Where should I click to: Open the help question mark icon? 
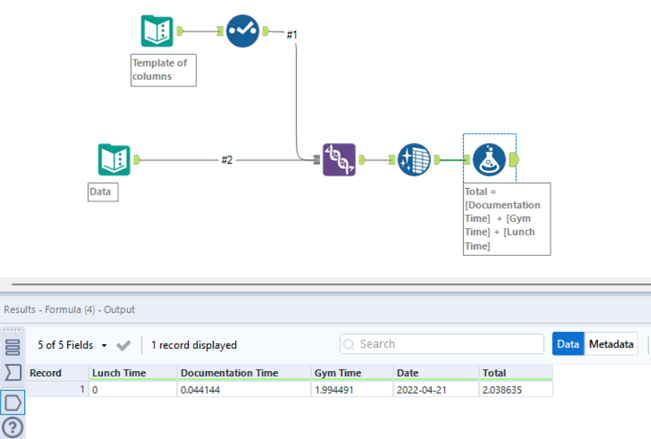[x=12, y=427]
